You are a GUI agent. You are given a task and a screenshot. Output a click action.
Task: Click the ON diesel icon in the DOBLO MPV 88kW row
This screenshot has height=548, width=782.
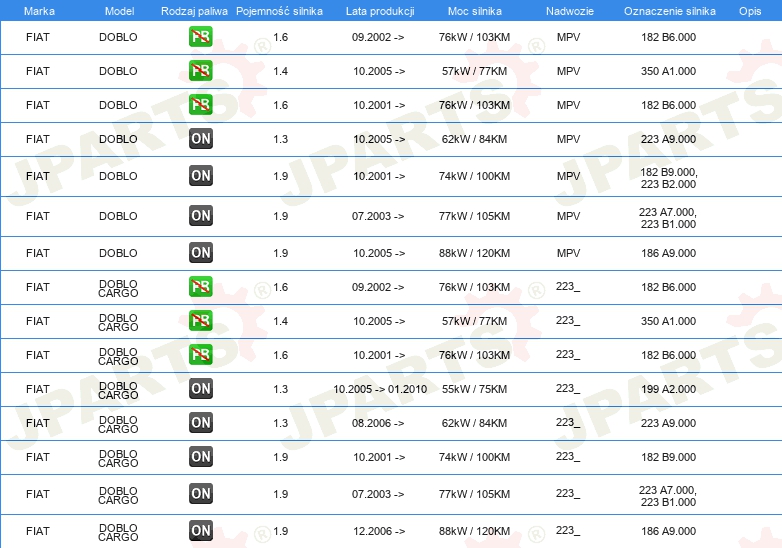point(200,252)
